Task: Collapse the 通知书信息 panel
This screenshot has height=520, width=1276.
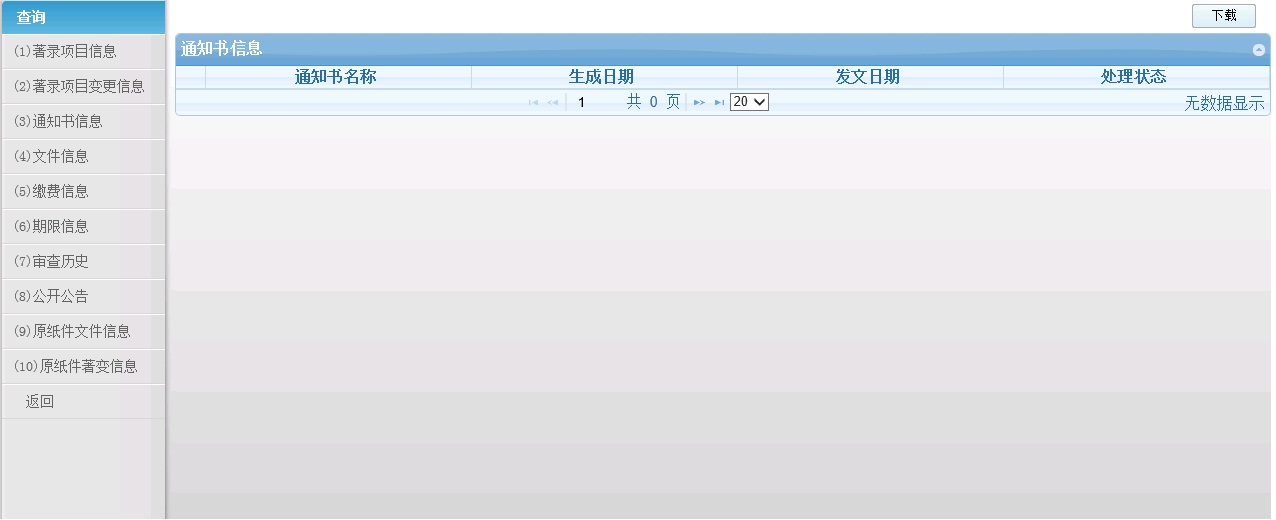Action: point(1258,49)
